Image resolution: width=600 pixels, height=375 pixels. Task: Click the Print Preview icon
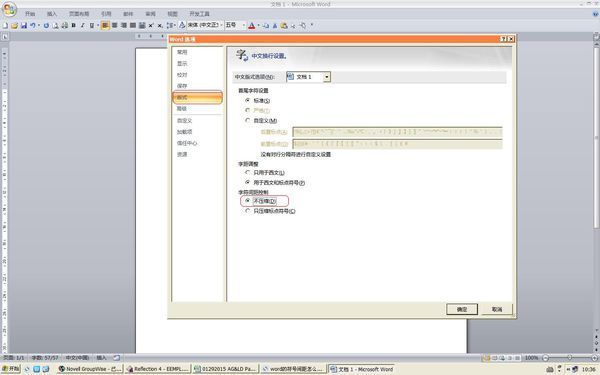click(55, 26)
